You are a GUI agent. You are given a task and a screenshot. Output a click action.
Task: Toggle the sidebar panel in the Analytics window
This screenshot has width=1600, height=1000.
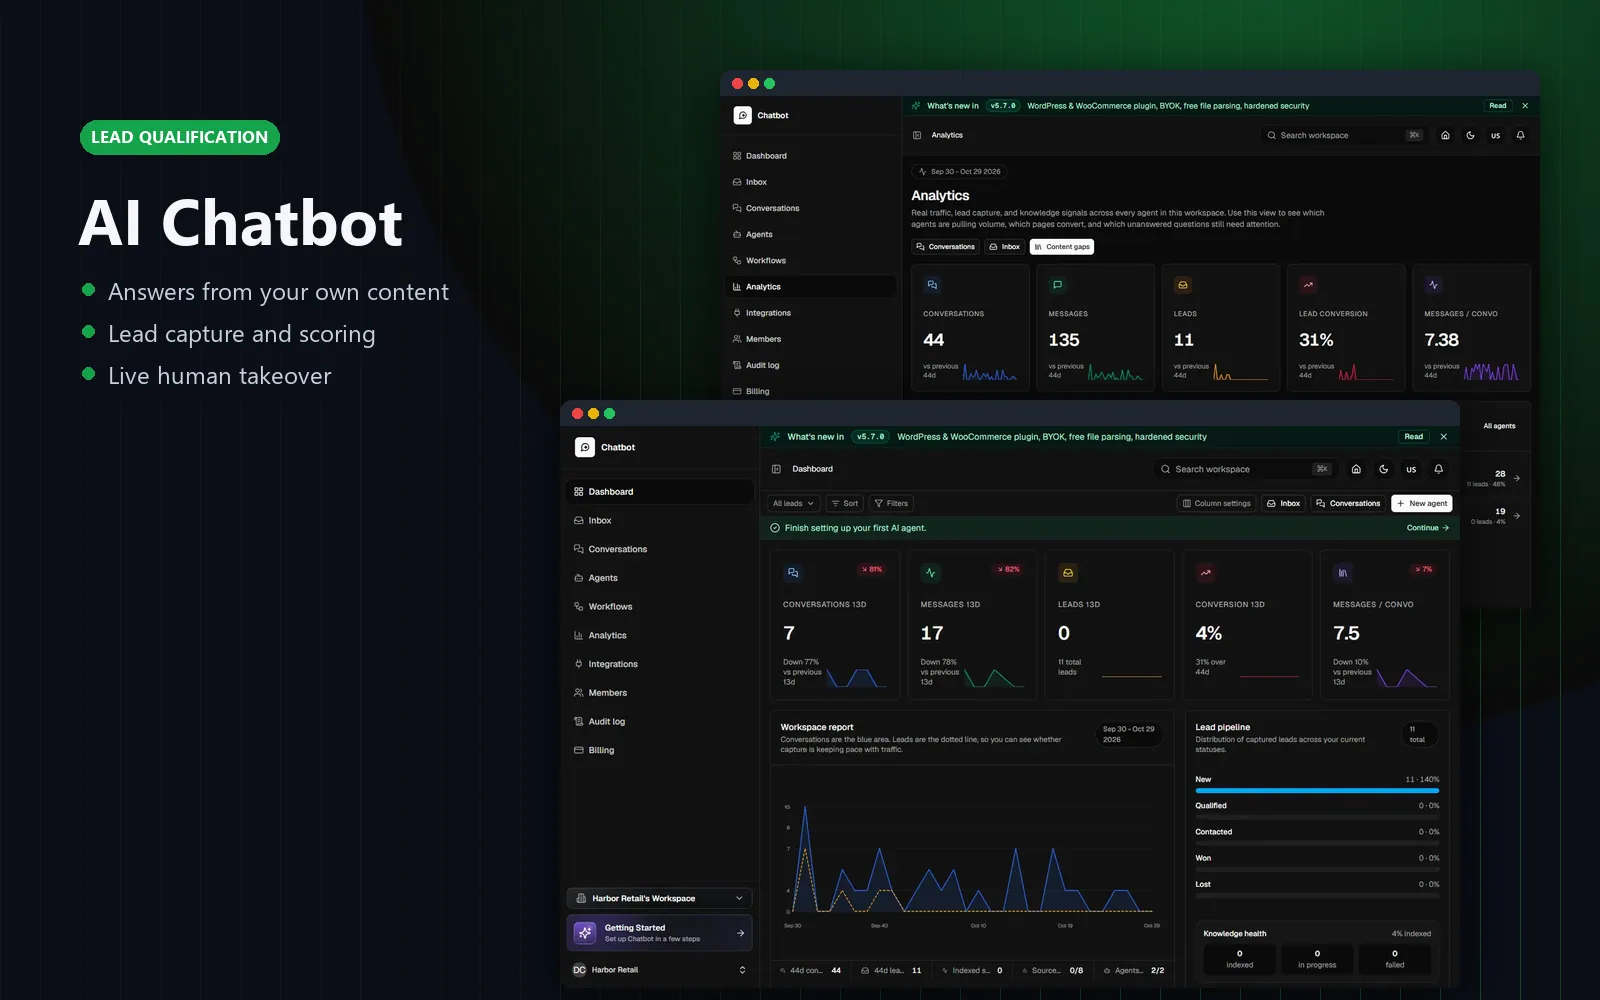pyautogui.click(x=917, y=135)
